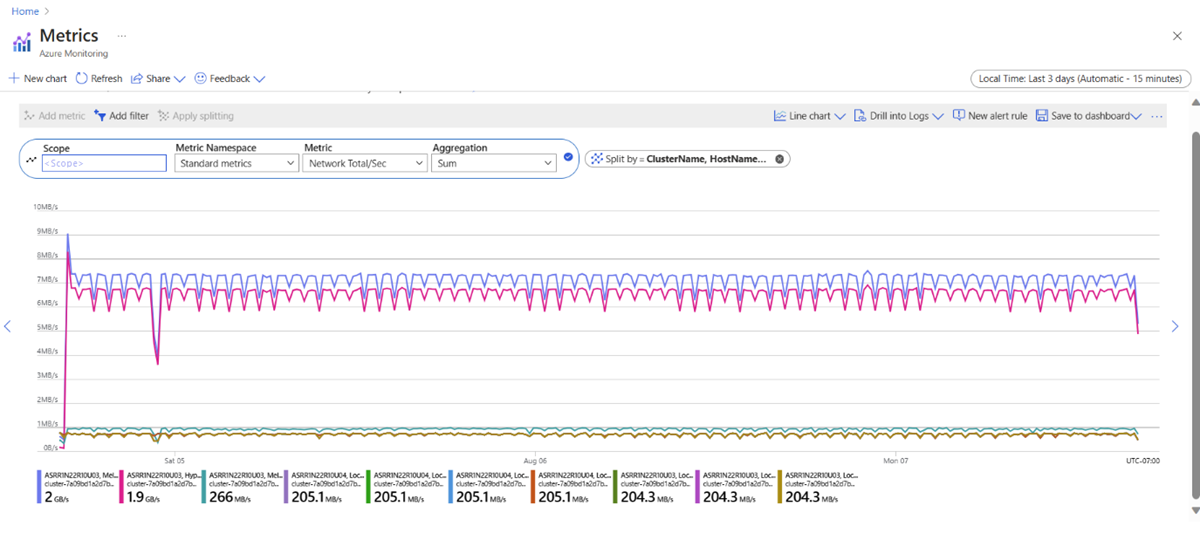
Task: Change the Sum aggregation dropdown
Action: click(493, 163)
